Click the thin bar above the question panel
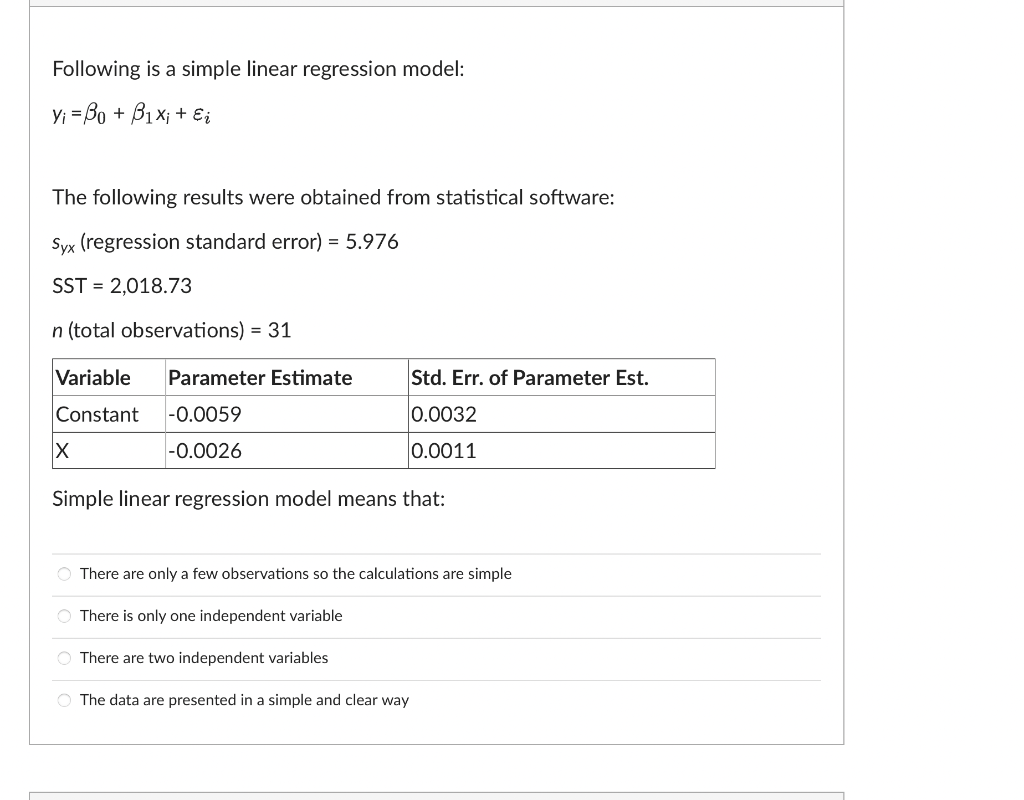Screen dimensions: 1024x800 point(437,6)
